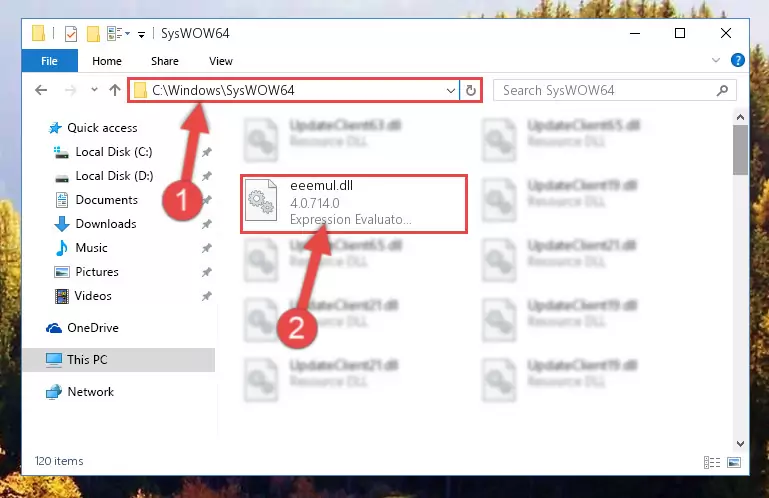Expand address bar history dropdown

[x=450, y=90]
